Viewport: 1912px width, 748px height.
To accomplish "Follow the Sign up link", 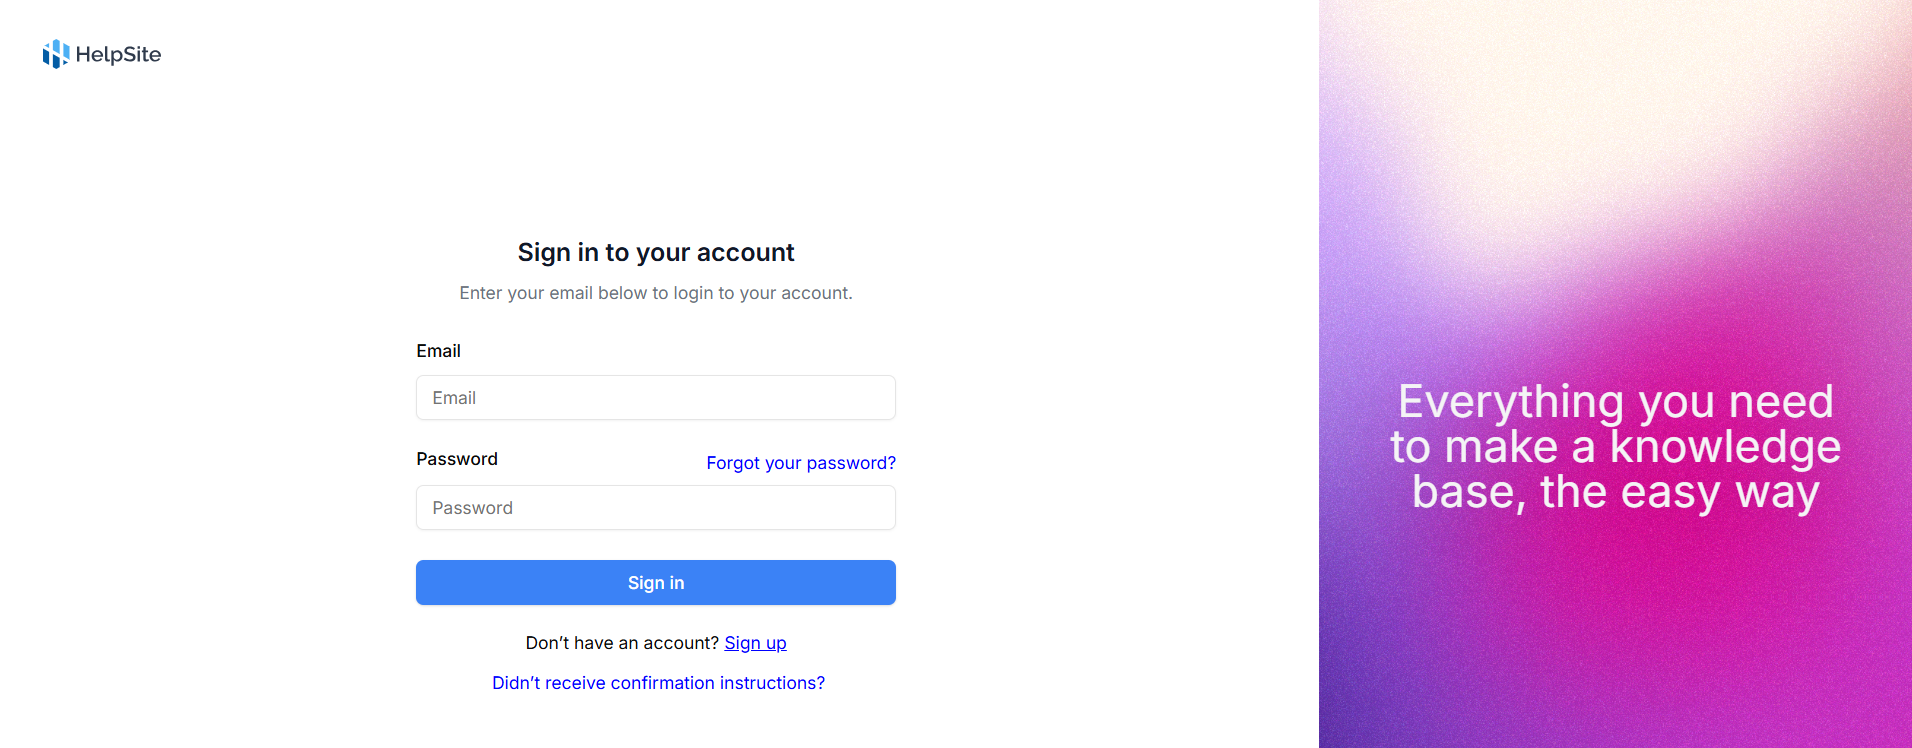I will [755, 643].
